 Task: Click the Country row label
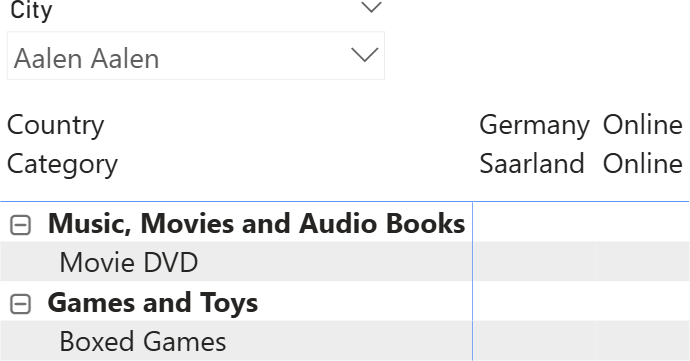coord(56,125)
